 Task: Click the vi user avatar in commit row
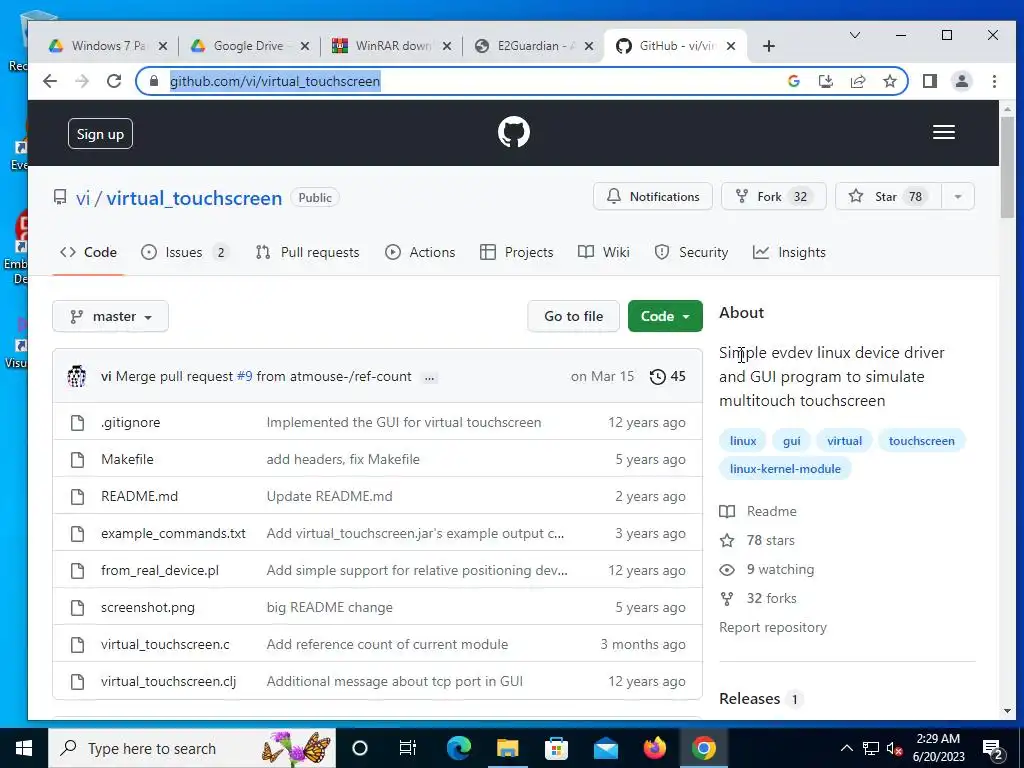coord(77,376)
